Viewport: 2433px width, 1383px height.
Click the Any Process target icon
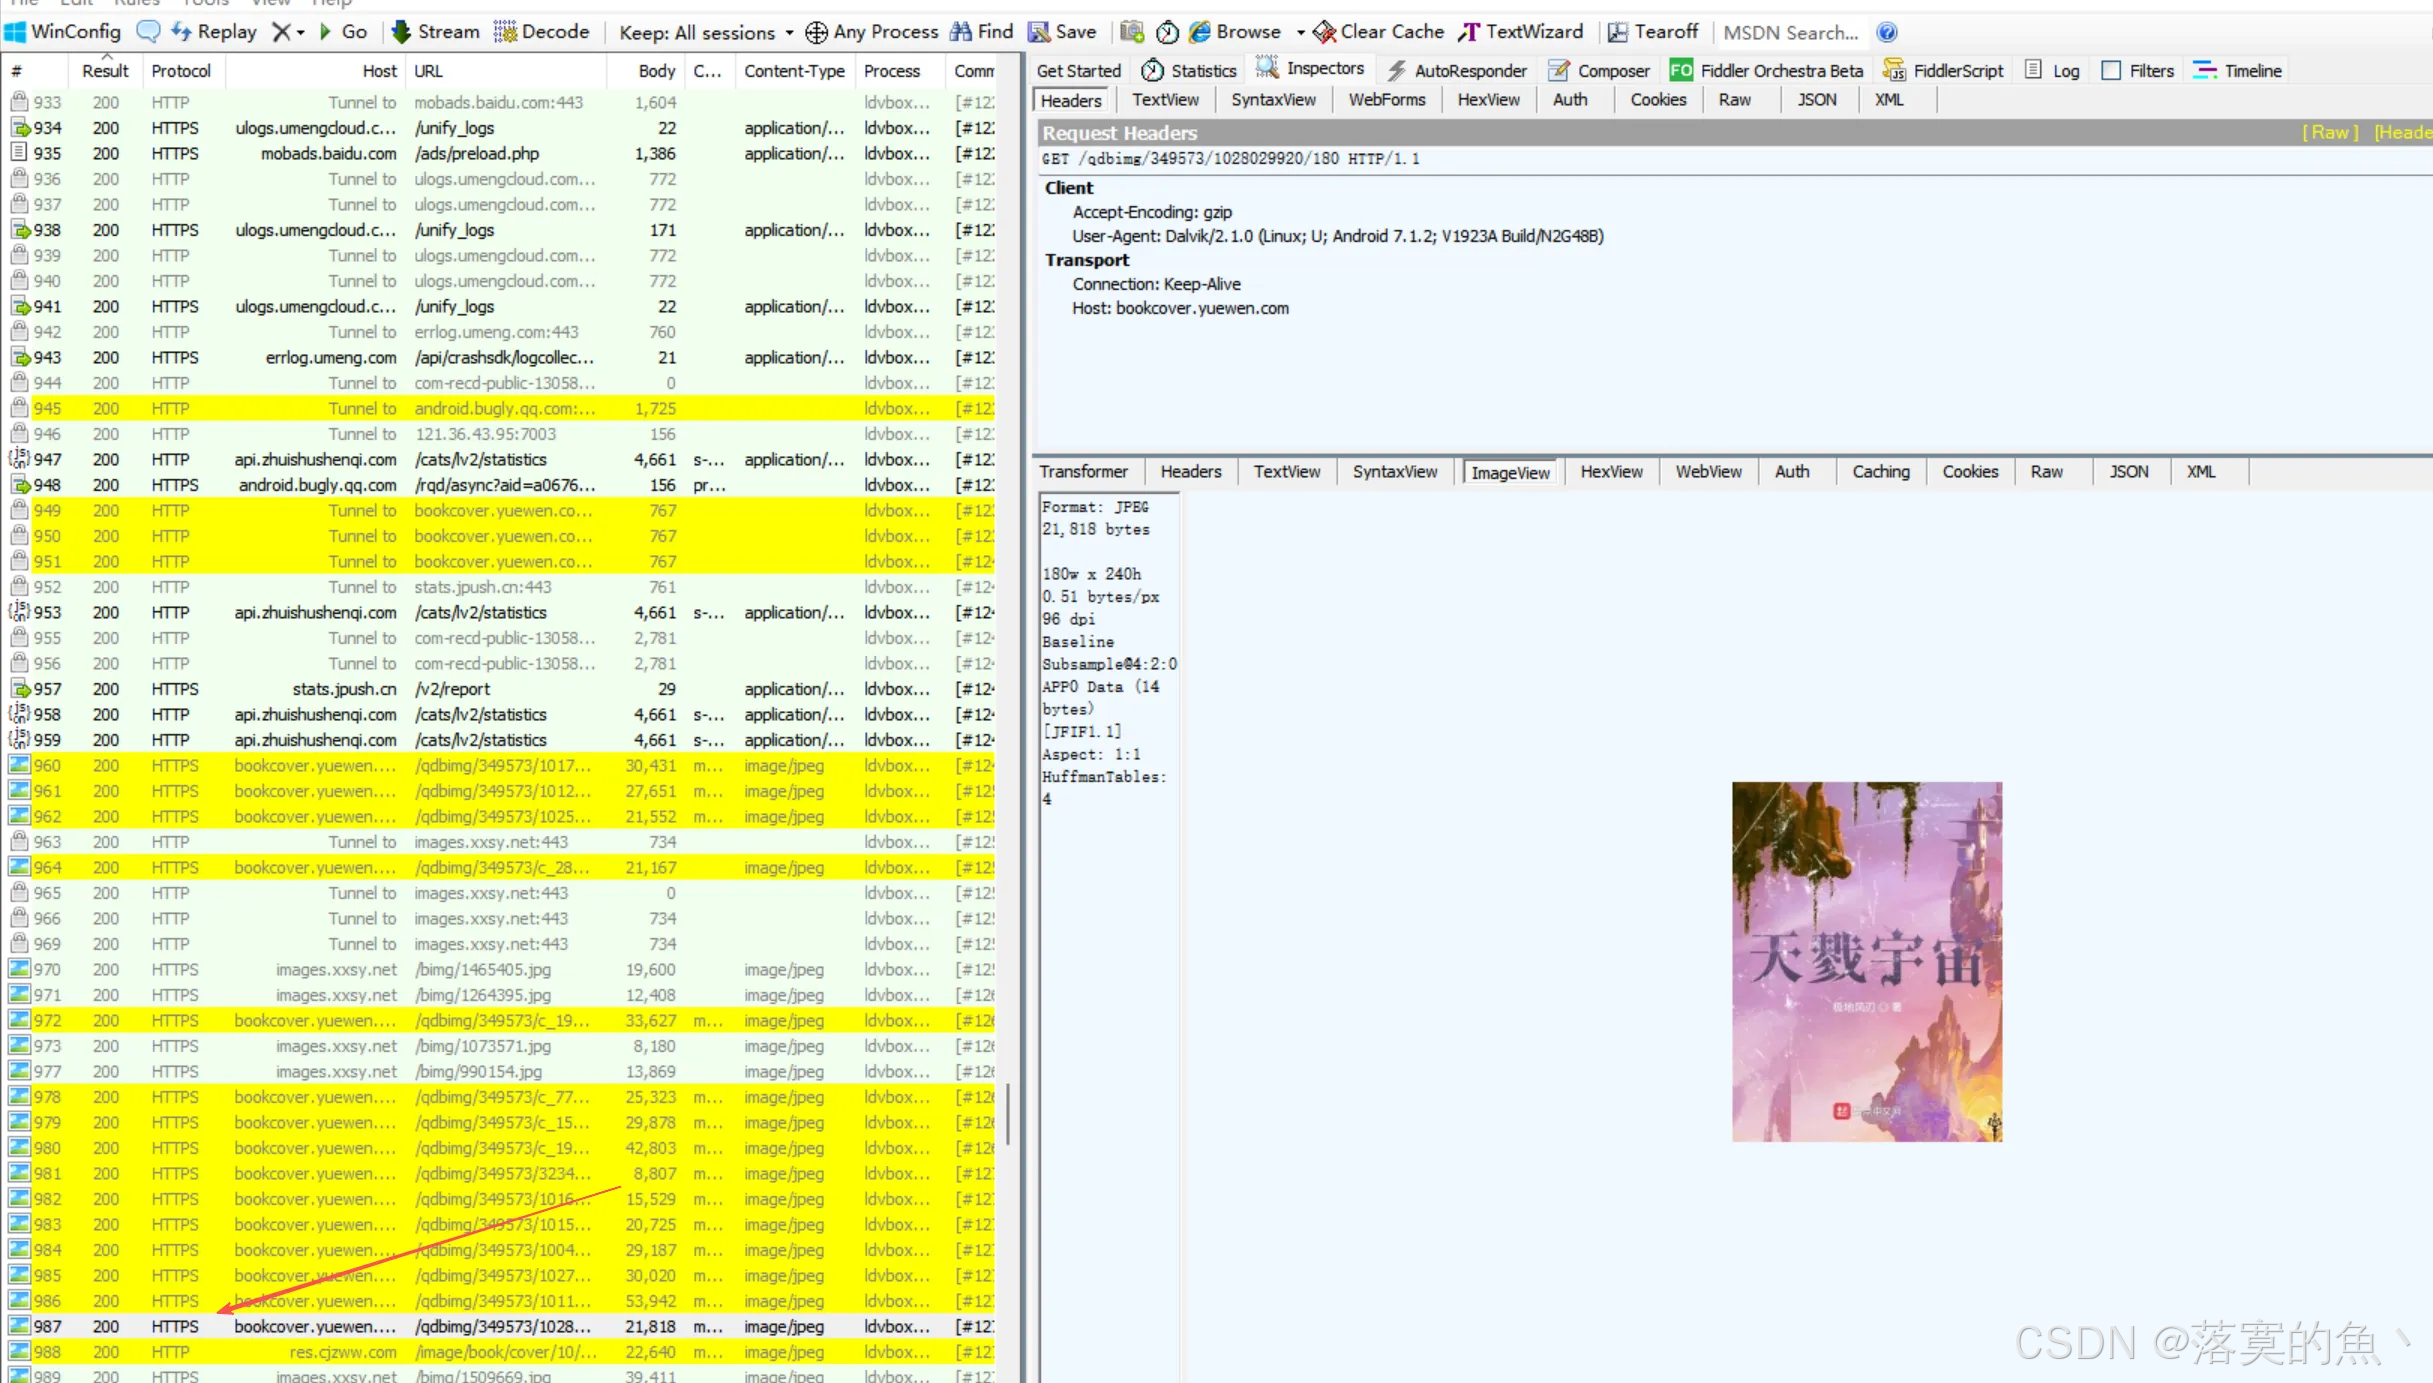(x=816, y=33)
